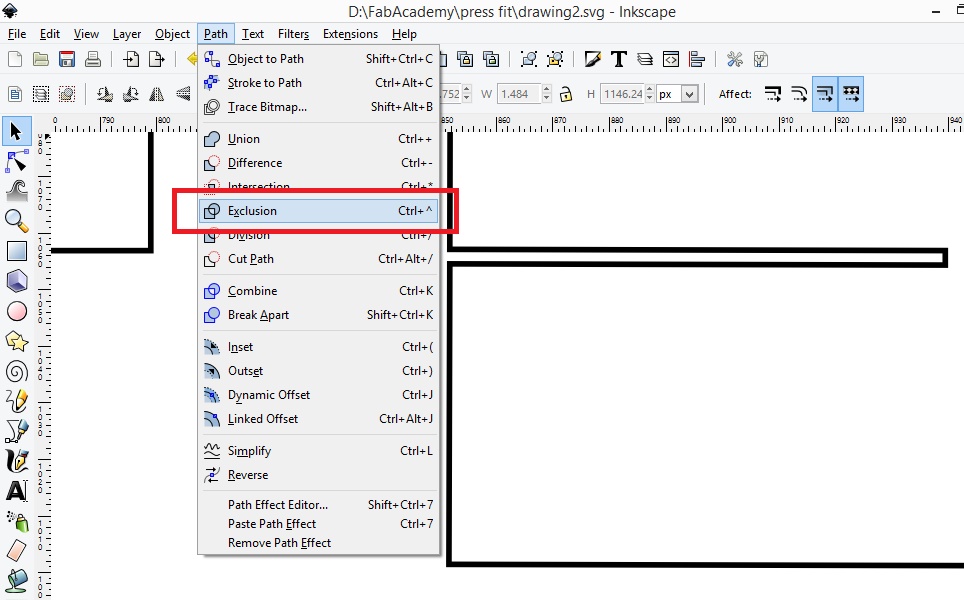The width and height of the screenshot is (964, 600).
Task: Click the Open file folder icon
Action: (41, 59)
